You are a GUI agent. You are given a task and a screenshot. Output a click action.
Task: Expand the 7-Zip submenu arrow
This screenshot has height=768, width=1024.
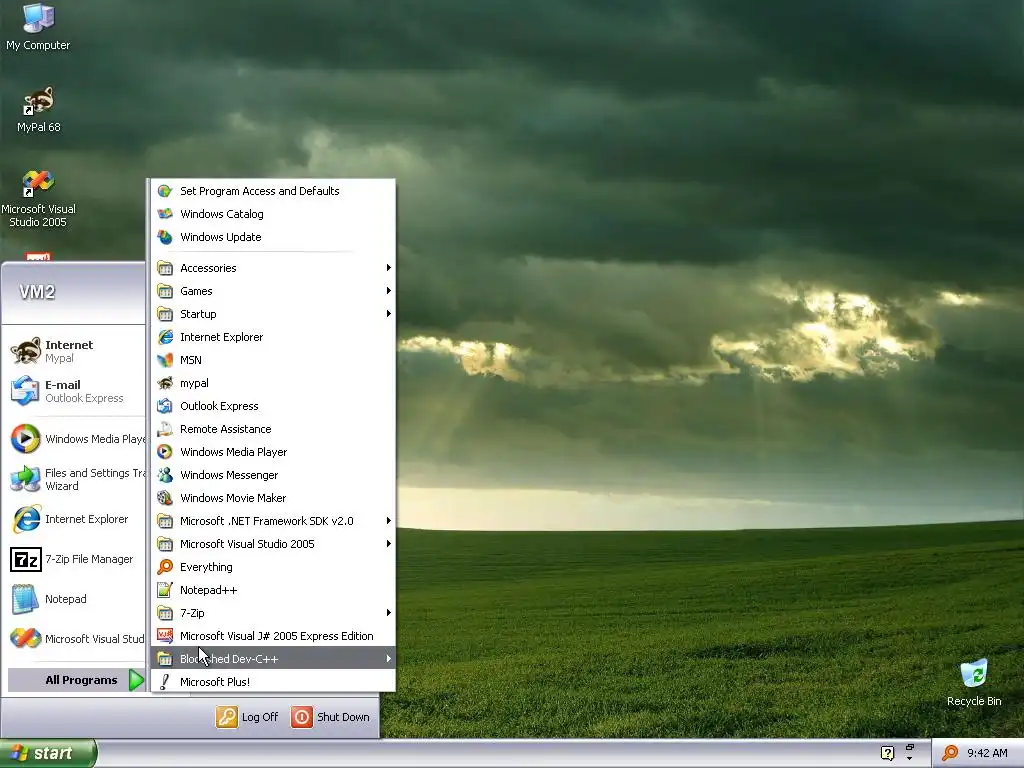(x=389, y=613)
